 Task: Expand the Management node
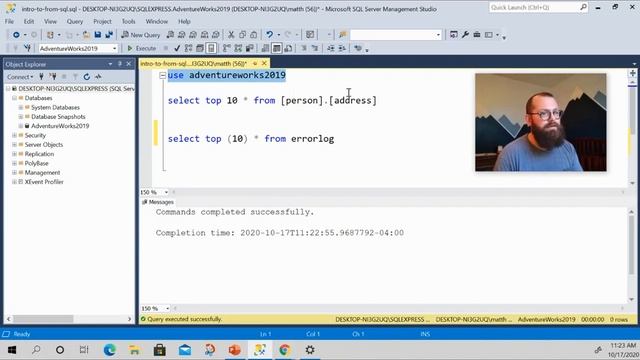(x=14, y=173)
